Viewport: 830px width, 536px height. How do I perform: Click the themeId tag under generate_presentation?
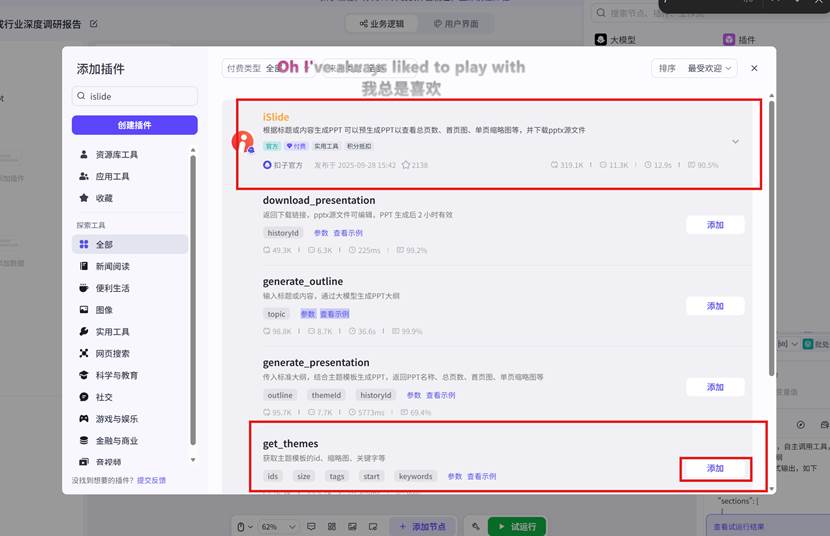tap(326, 395)
